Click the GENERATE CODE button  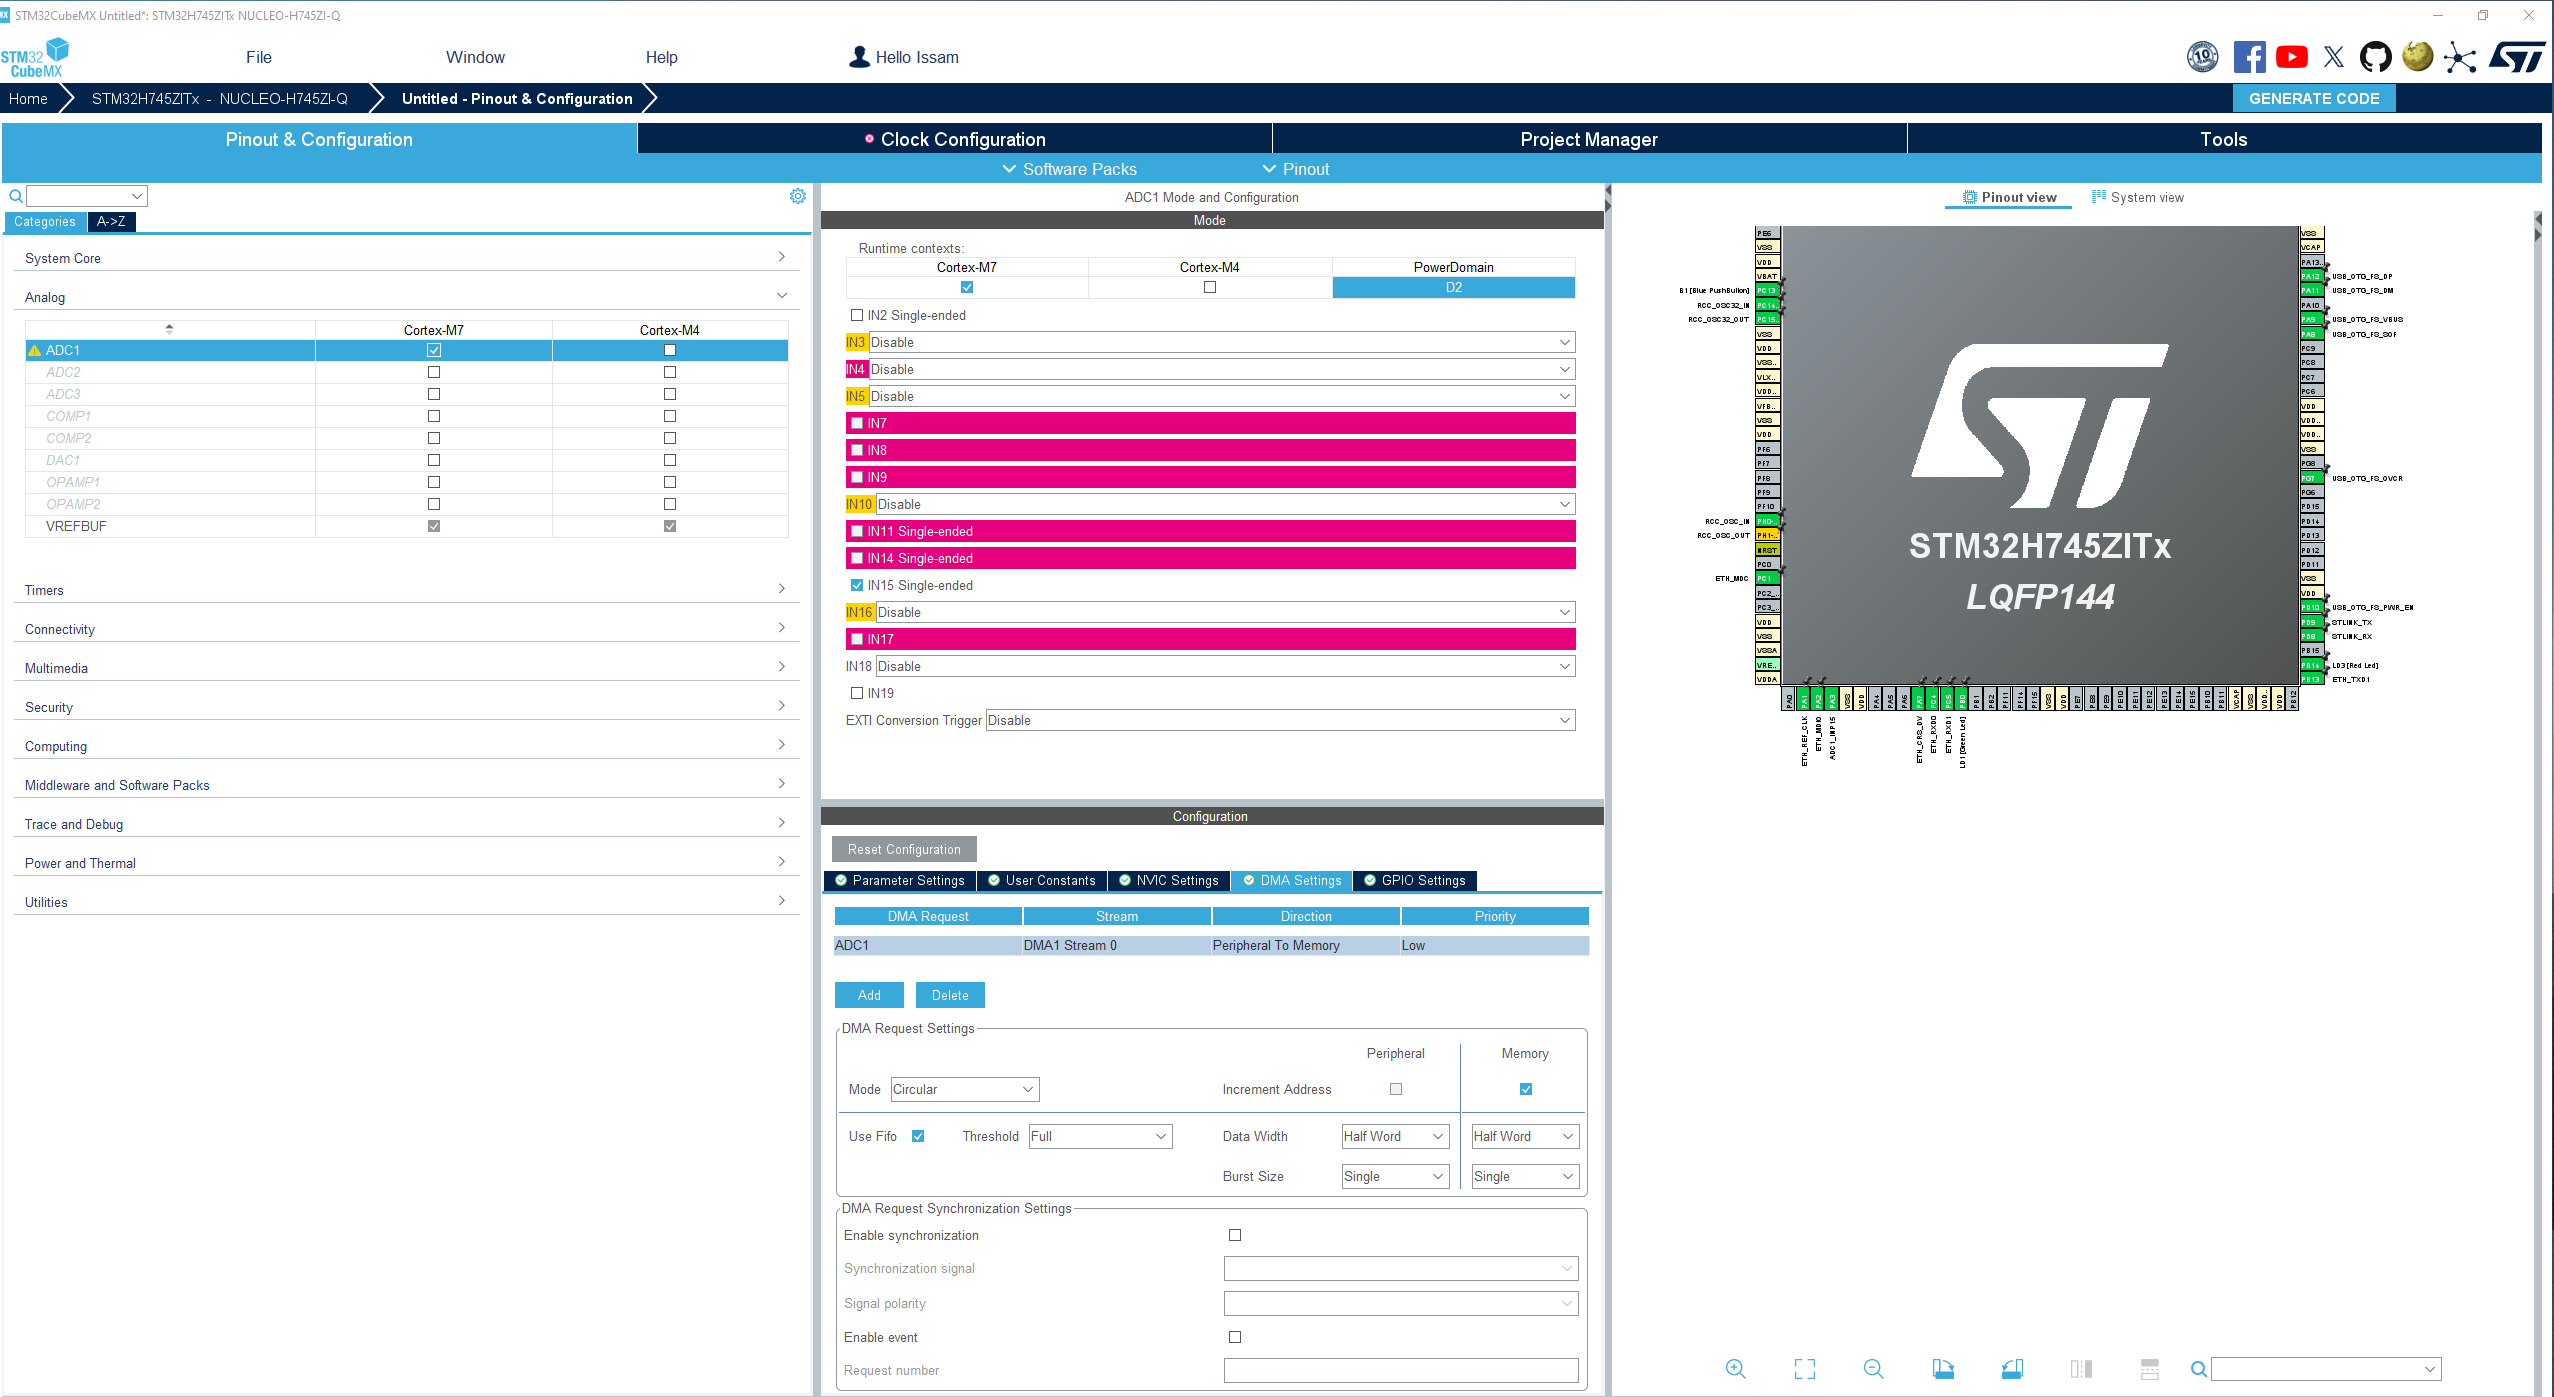2313,98
